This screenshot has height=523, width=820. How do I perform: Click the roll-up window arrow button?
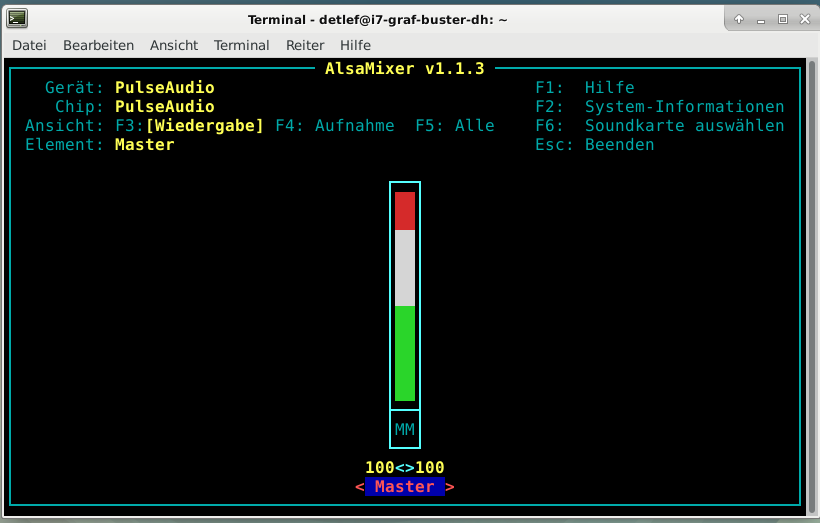738,19
